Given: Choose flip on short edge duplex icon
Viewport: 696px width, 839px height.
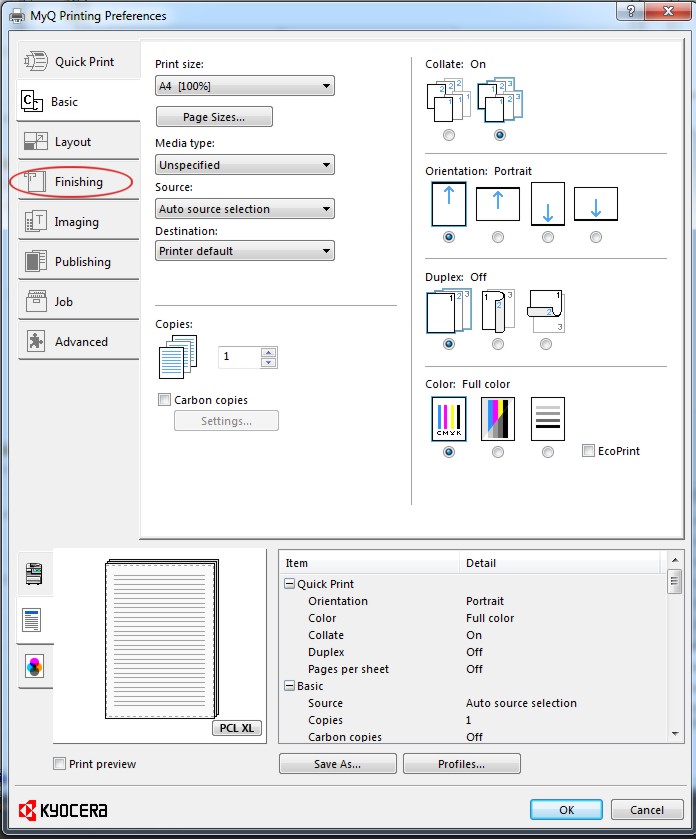Looking at the screenshot, I should [545, 311].
